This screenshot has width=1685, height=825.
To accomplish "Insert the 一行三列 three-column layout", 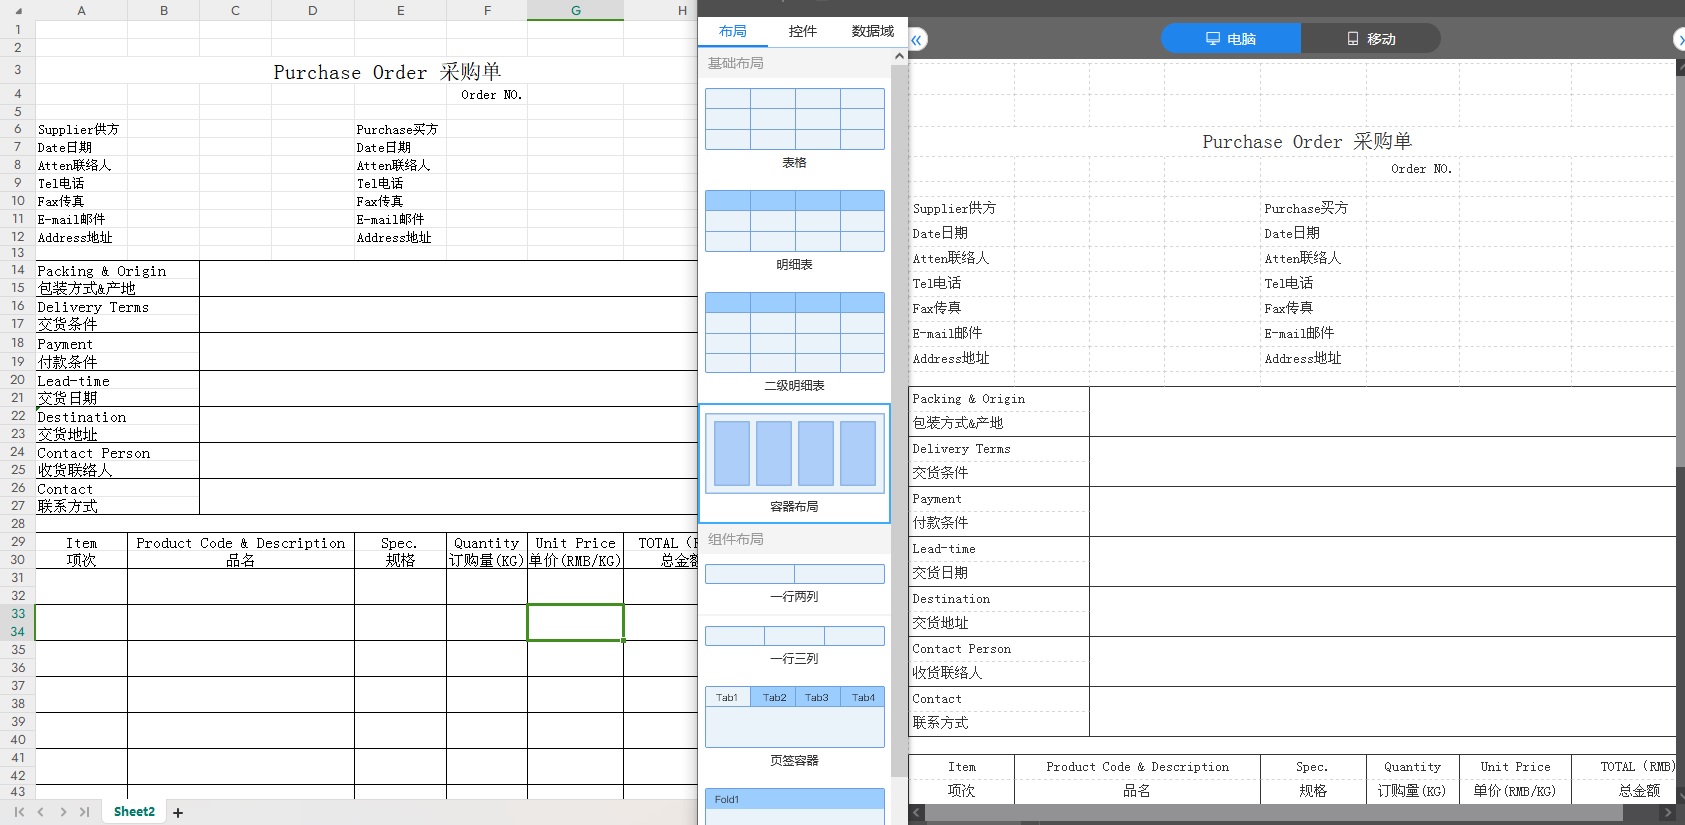I will point(794,636).
